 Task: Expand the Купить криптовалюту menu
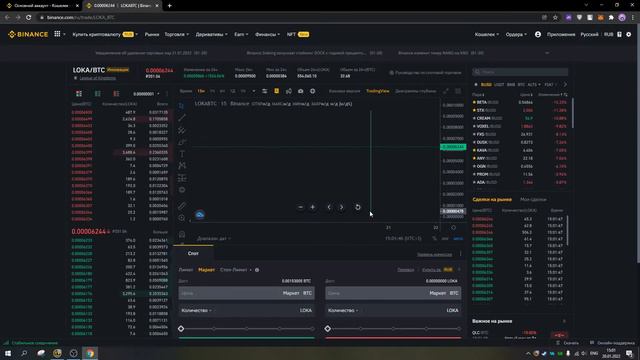[x=105, y=35]
